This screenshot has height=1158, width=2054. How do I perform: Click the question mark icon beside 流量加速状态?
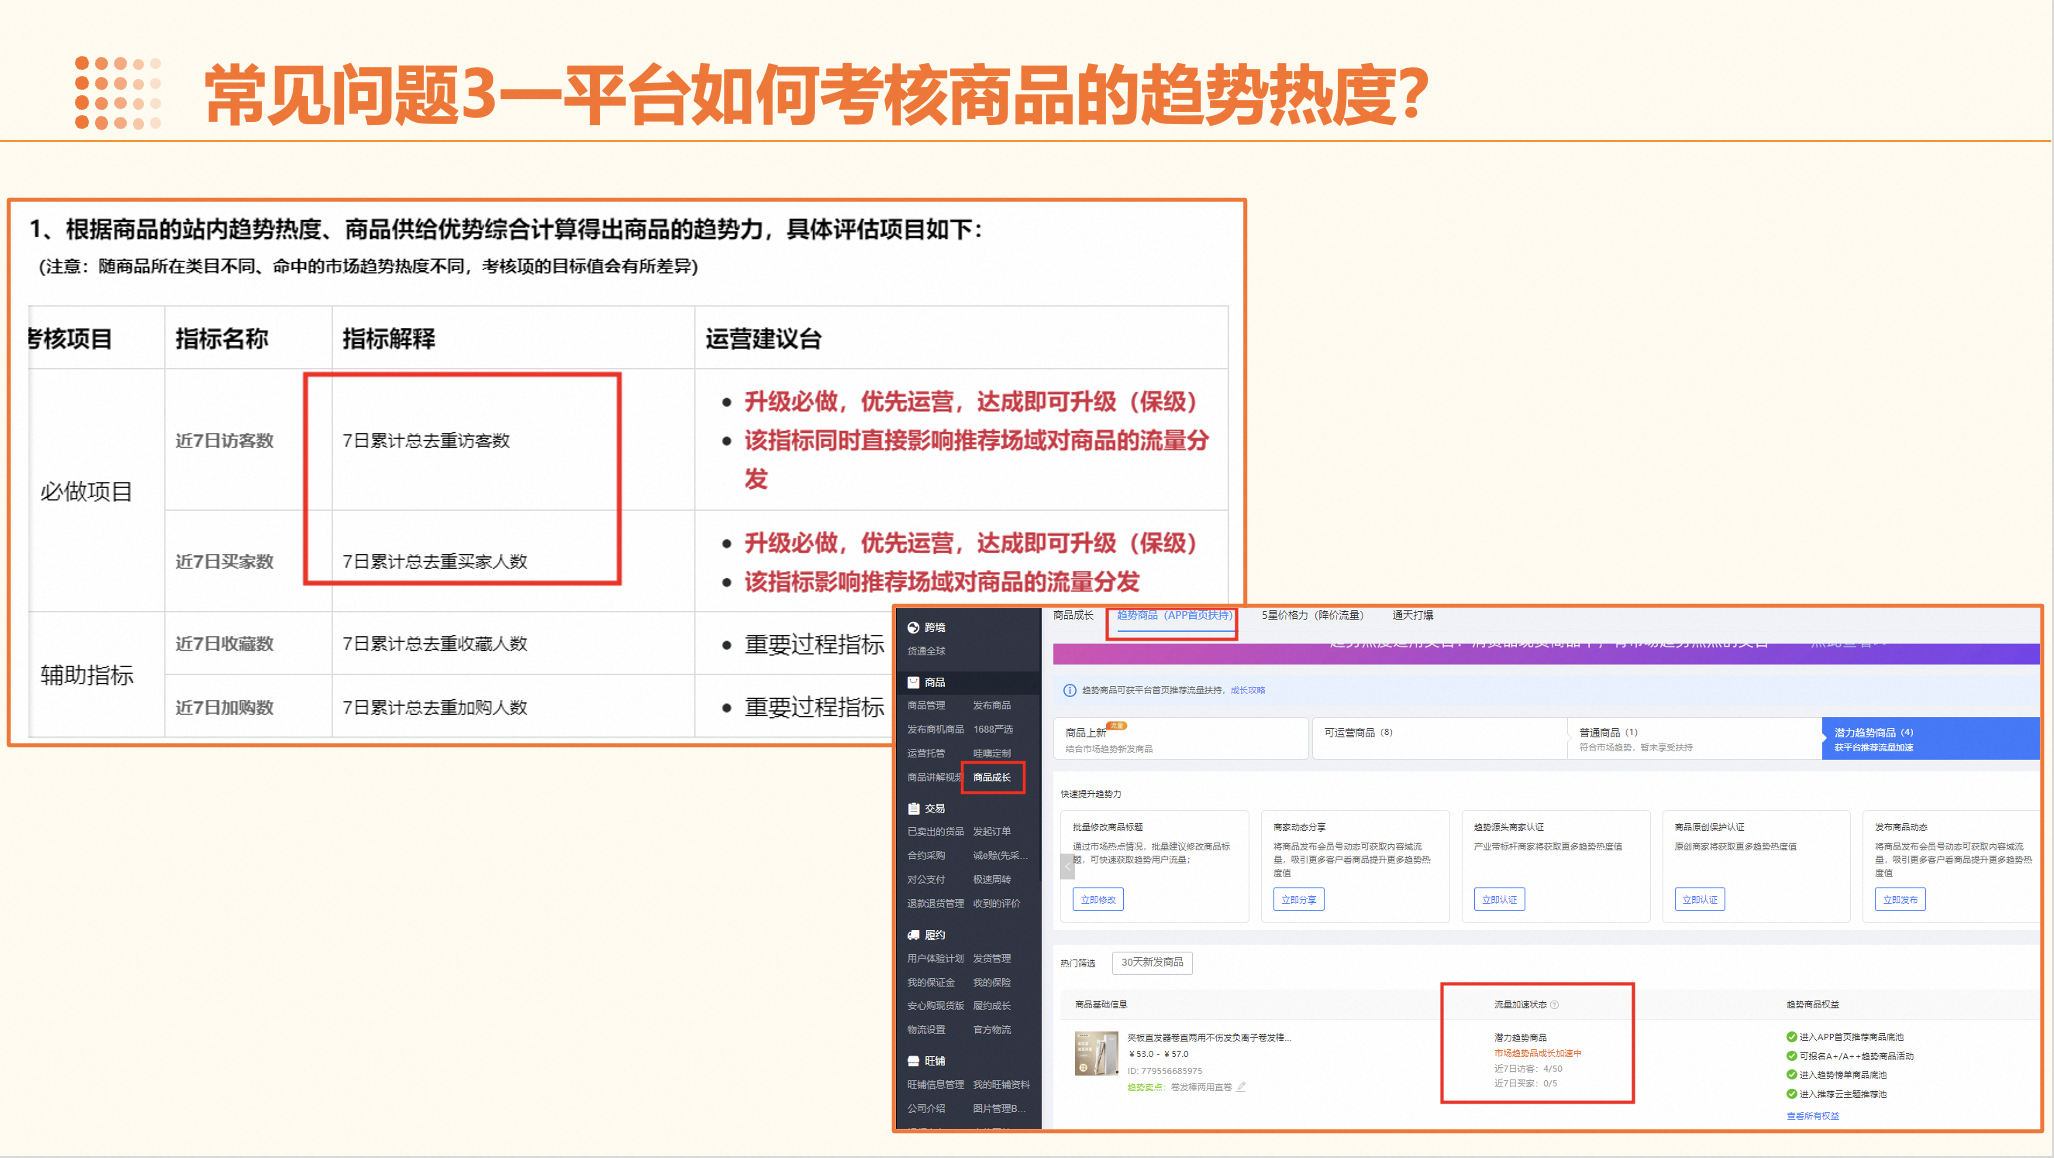point(1554,1004)
